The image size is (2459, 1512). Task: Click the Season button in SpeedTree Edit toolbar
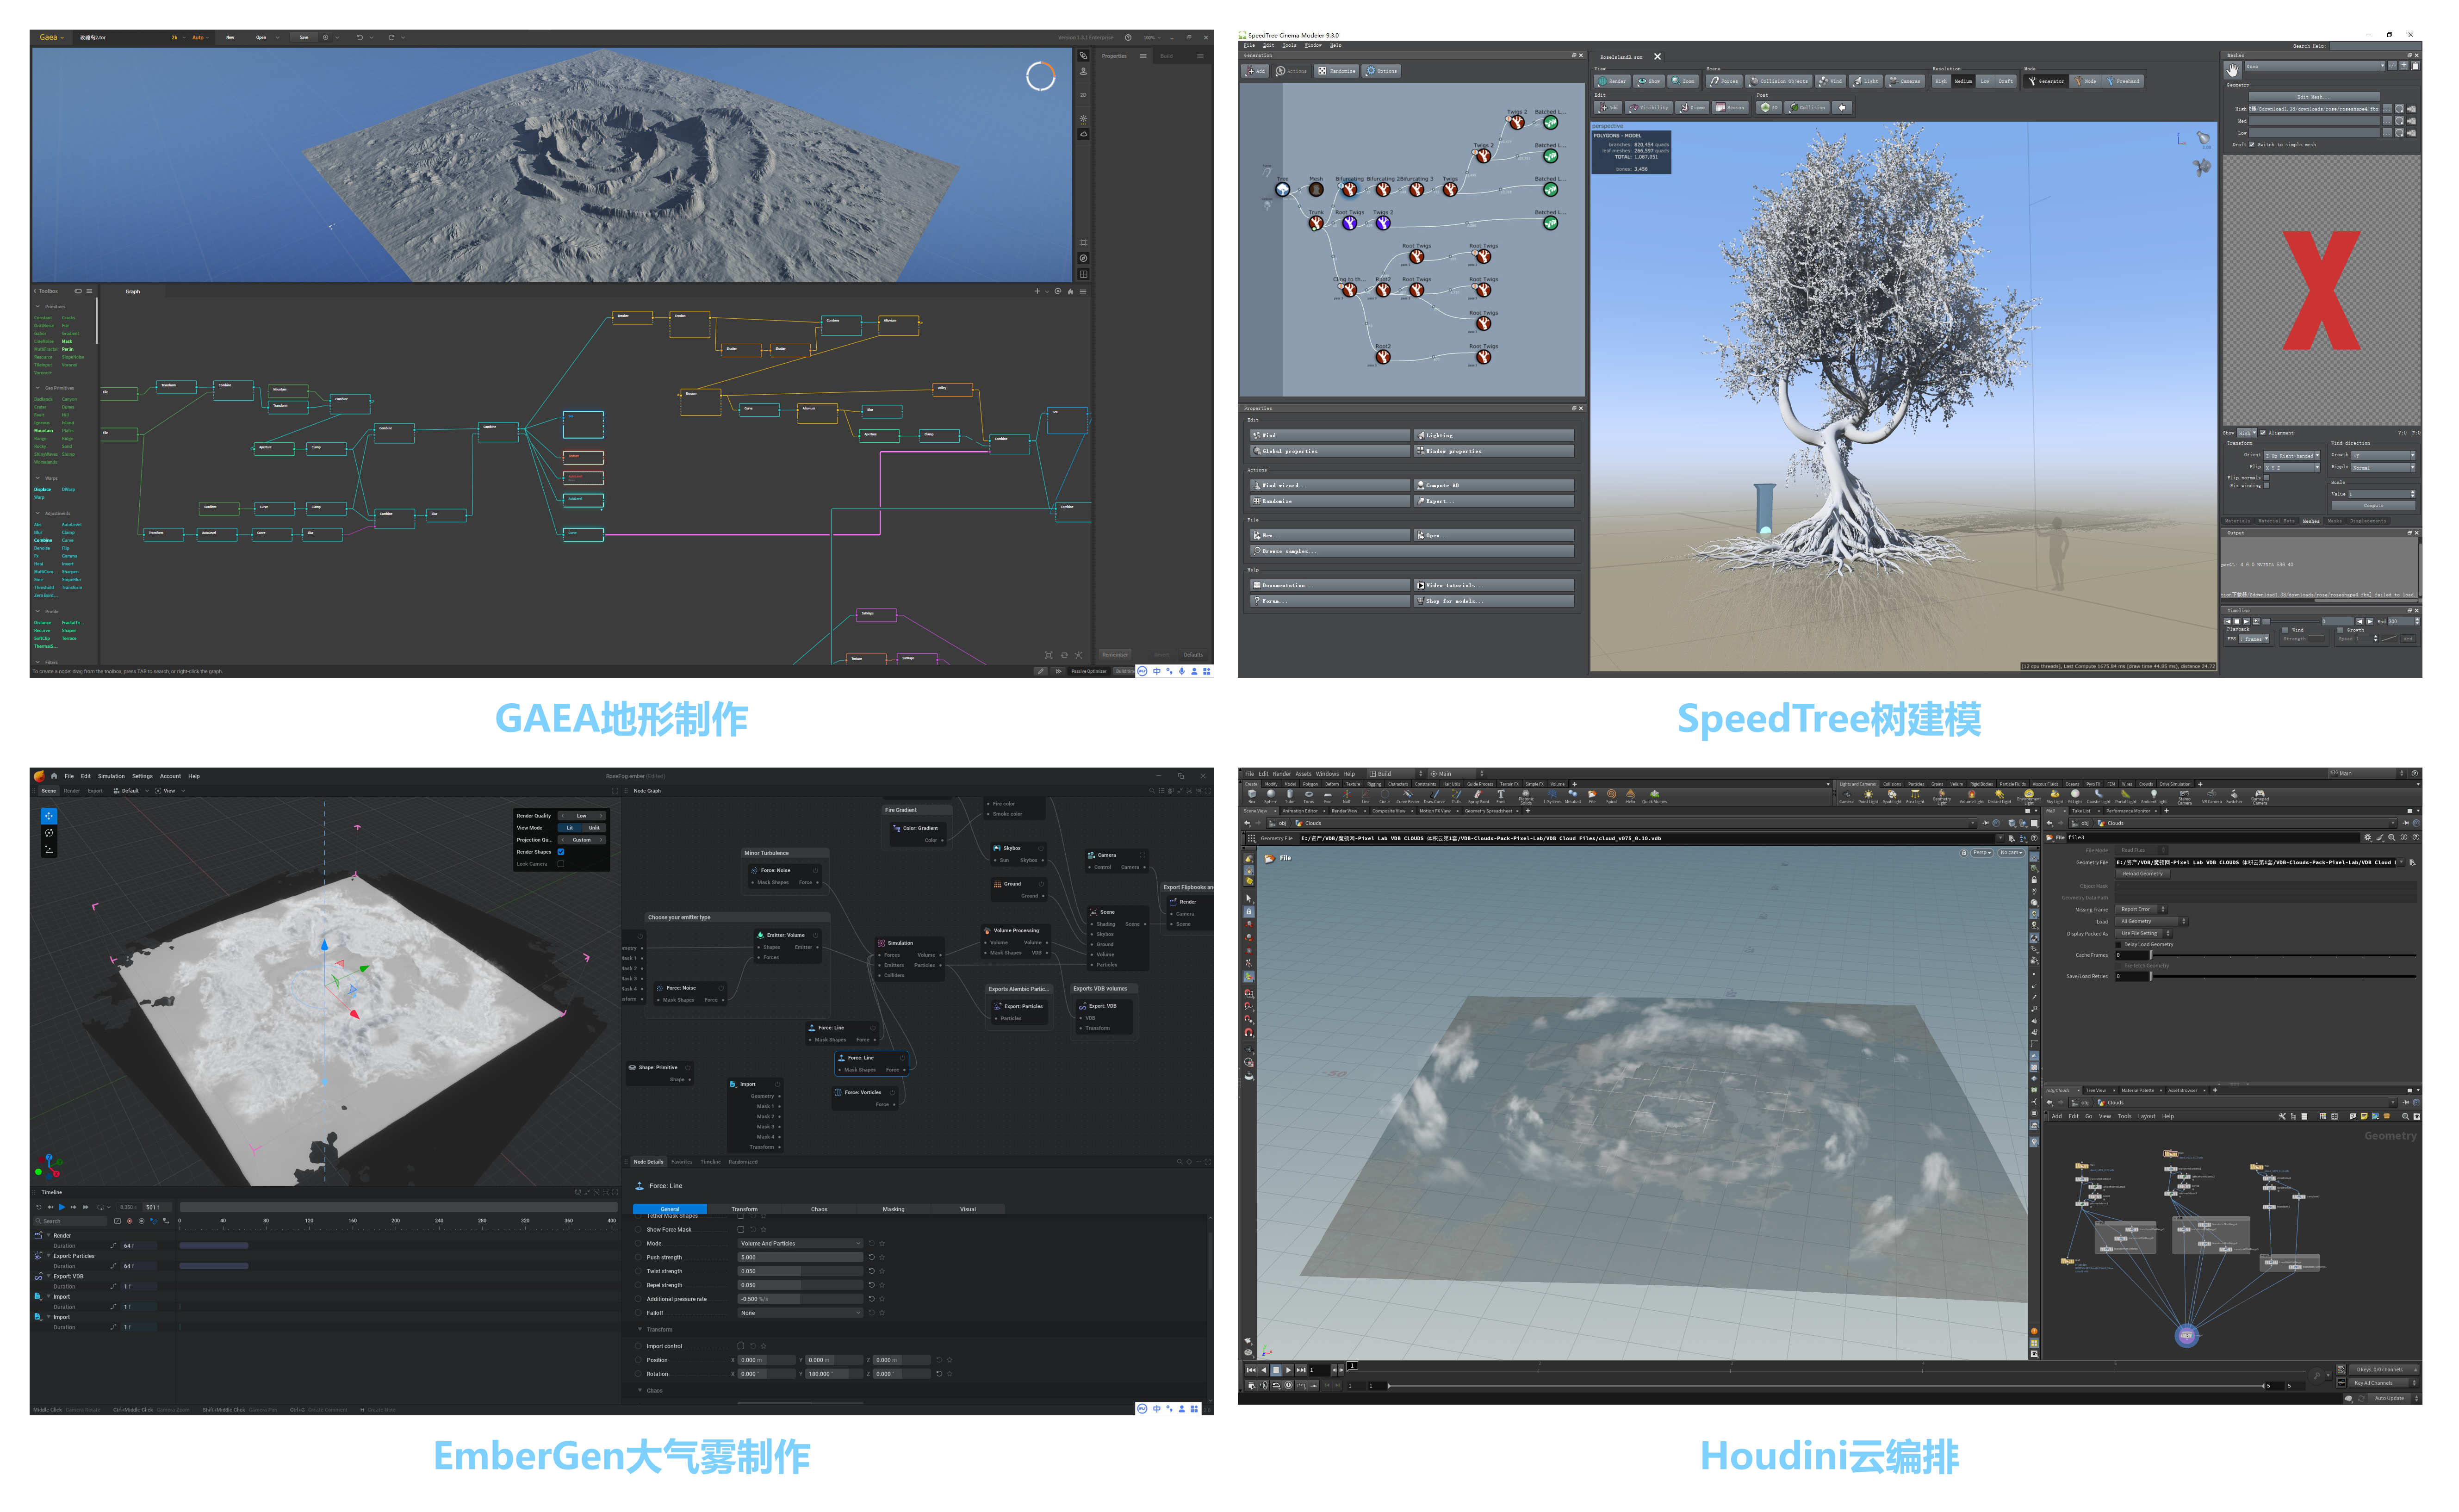pyautogui.click(x=1730, y=108)
